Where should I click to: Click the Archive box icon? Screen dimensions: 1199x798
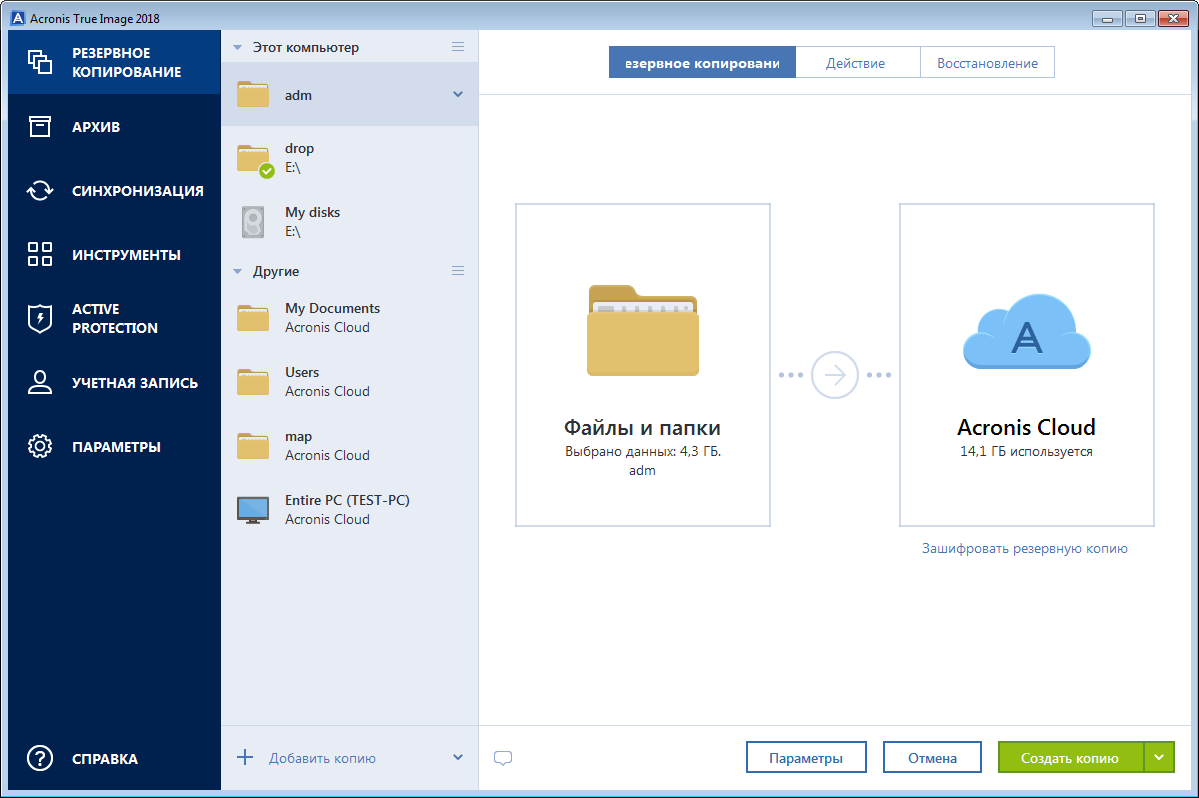click(40, 126)
